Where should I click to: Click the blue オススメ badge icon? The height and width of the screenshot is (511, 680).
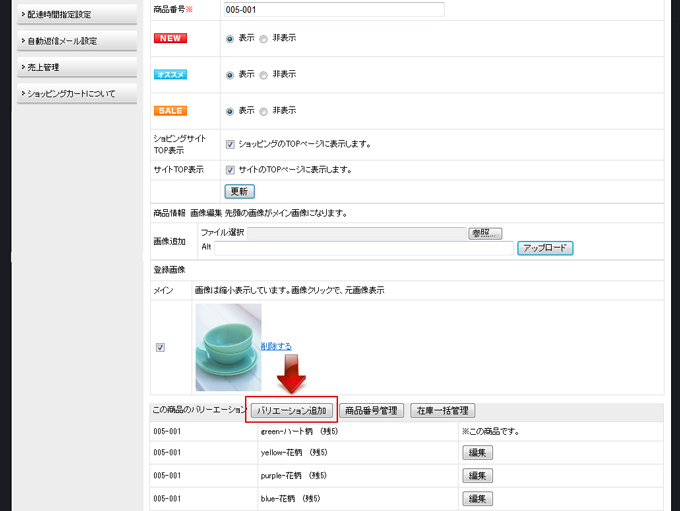[x=170, y=75]
